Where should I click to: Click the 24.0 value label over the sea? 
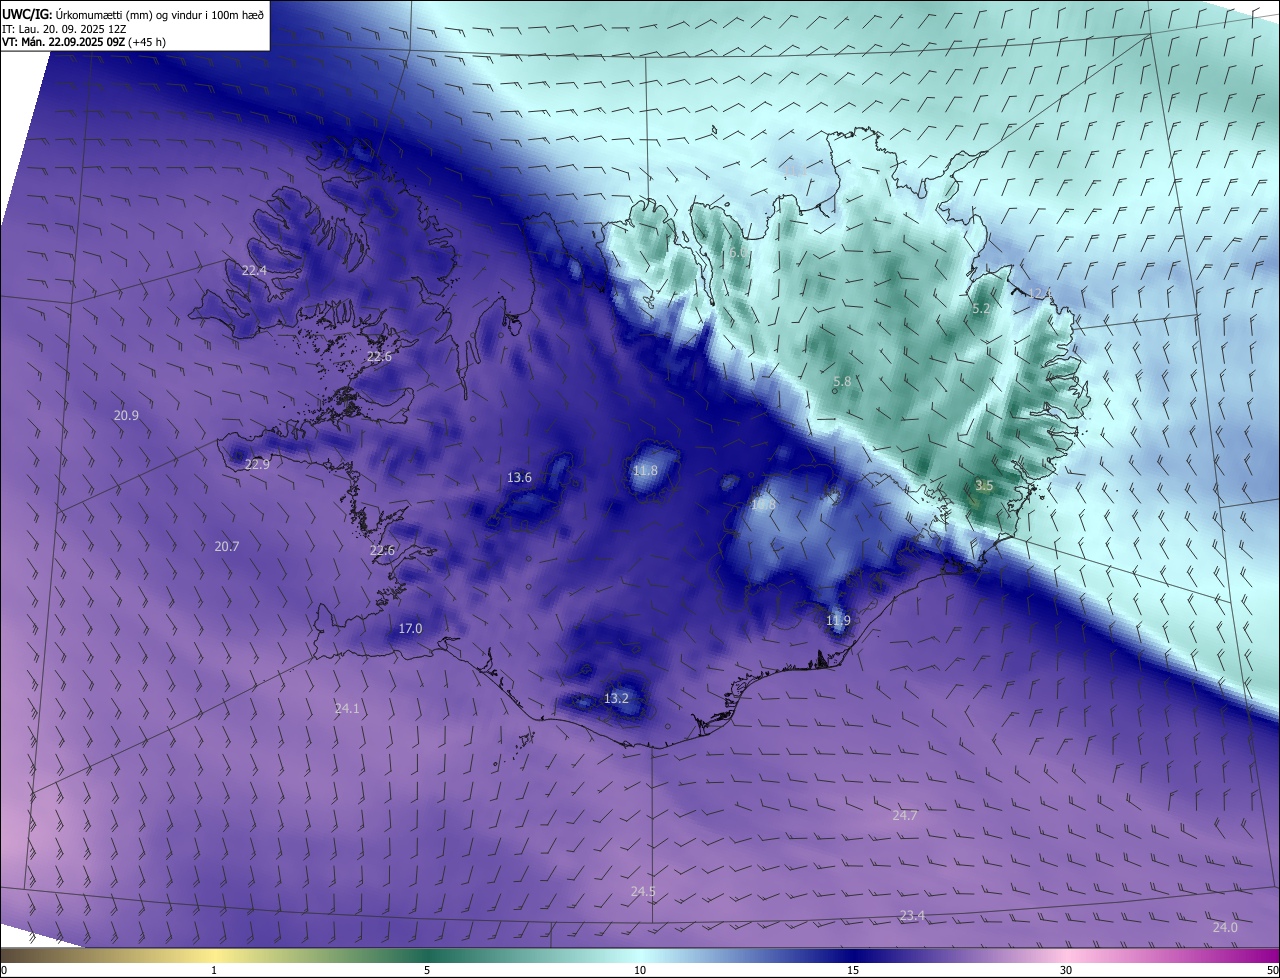(x=1225, y=927)
